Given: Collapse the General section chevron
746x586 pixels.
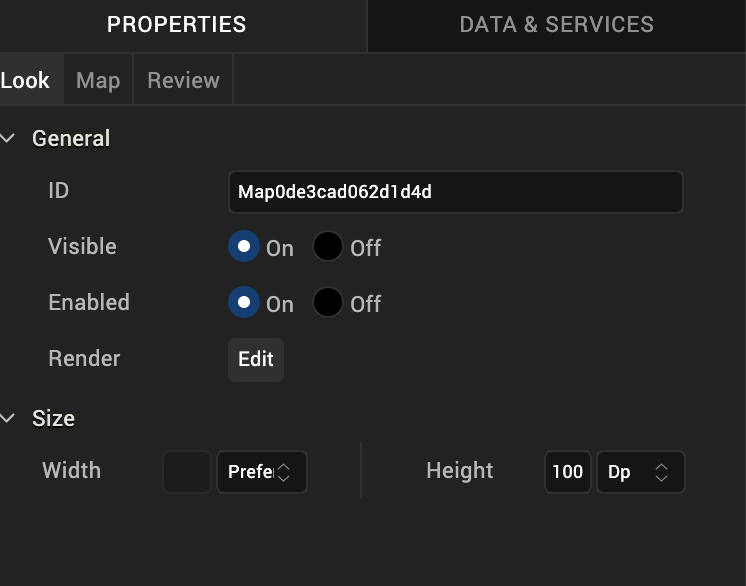Looking at the screenshot, I should point(9,139).
